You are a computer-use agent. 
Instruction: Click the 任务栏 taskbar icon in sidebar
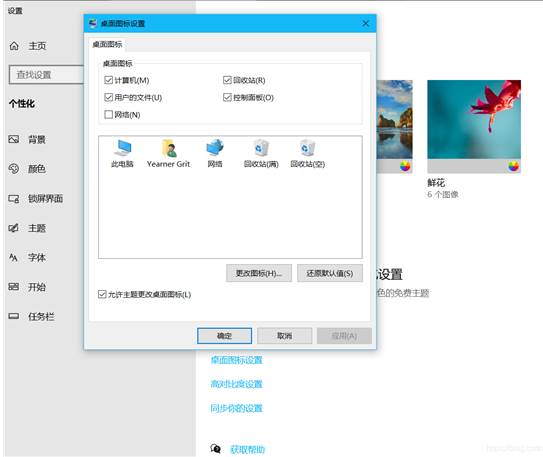14,316
